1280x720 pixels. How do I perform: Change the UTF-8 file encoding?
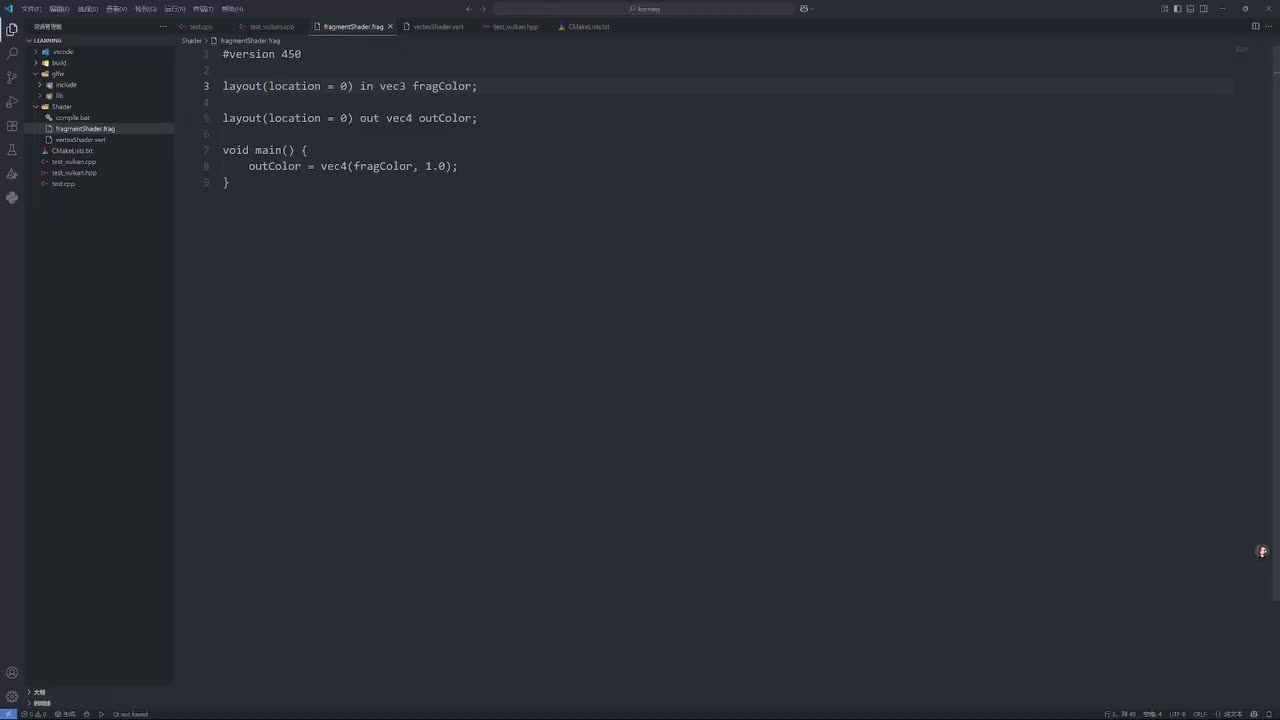[x=1177, y=714]
